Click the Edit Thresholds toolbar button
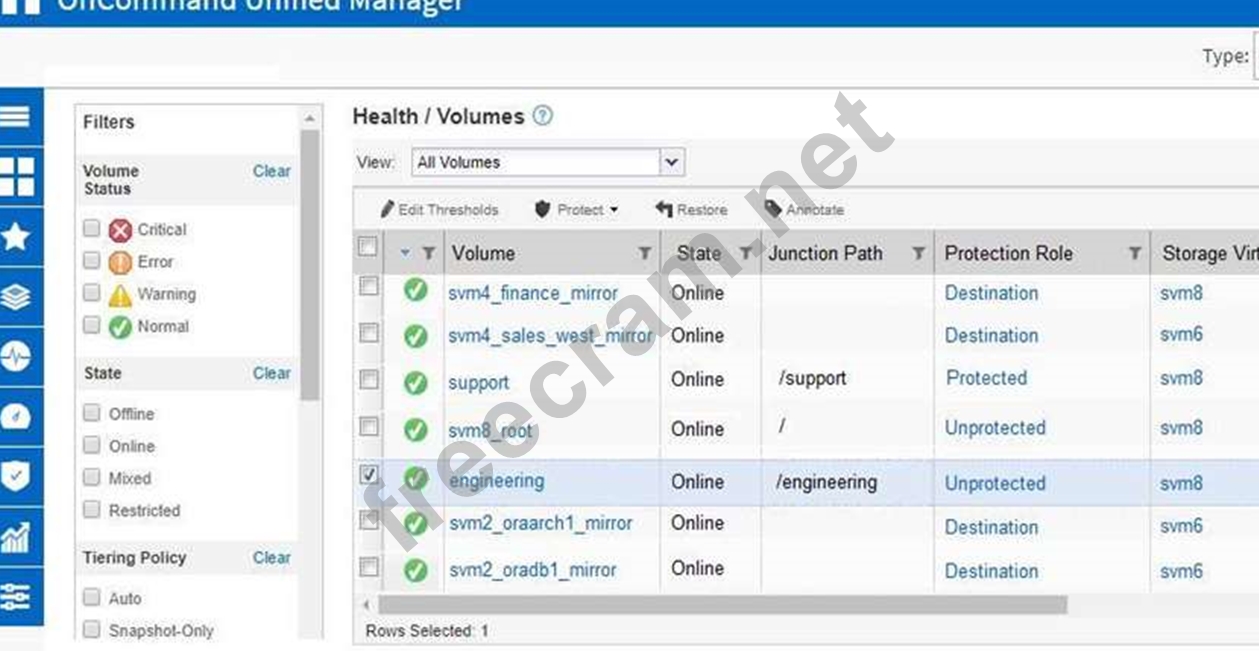This screenshot has width=1259, height=651. (439, 210)
